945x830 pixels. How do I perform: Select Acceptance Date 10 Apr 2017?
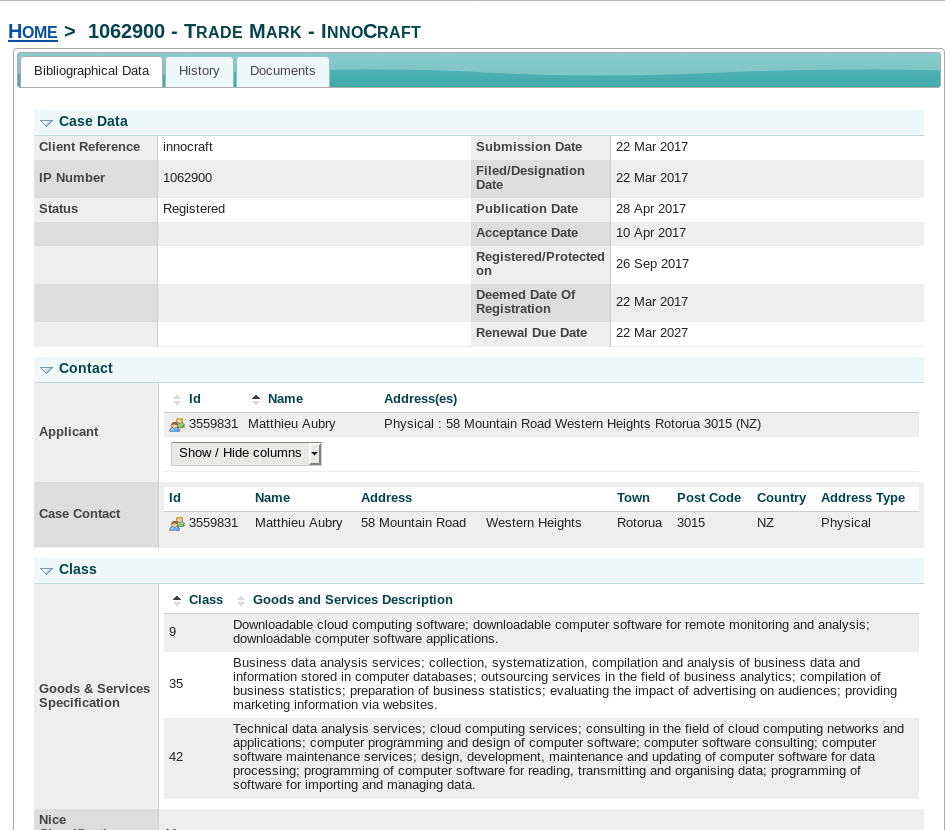coord(651,233)
